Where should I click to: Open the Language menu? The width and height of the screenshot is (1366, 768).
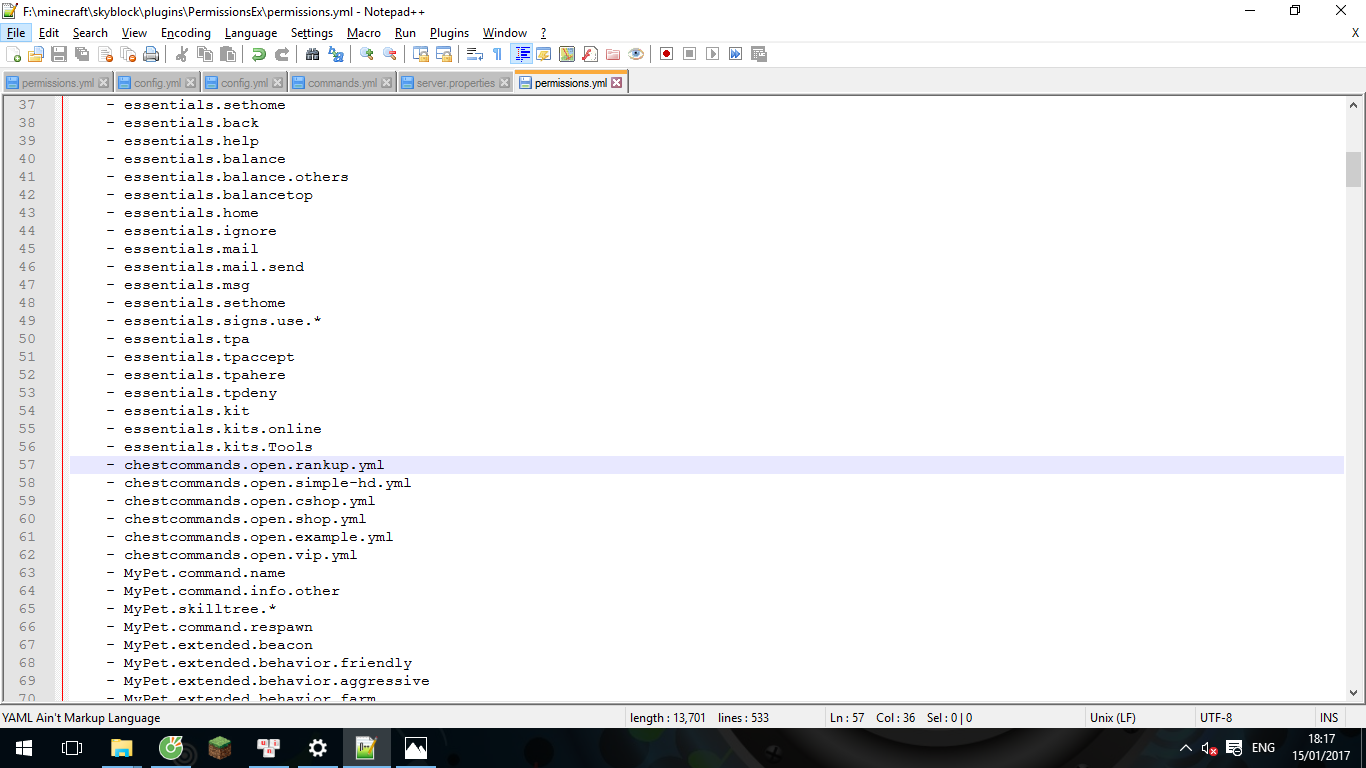pyautogui.click(x=250, y=33)
